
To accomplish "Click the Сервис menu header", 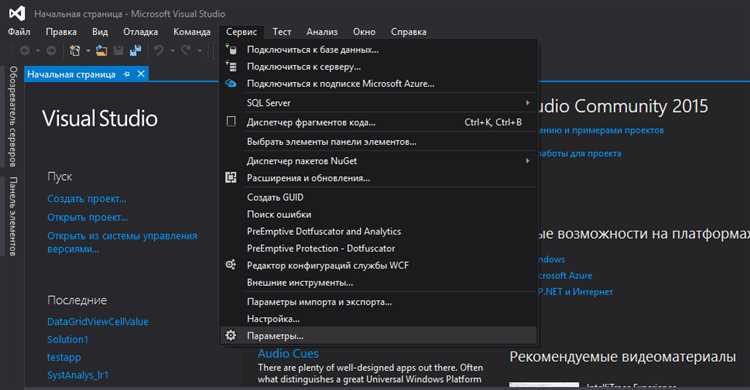I will (x=242, y=32).
